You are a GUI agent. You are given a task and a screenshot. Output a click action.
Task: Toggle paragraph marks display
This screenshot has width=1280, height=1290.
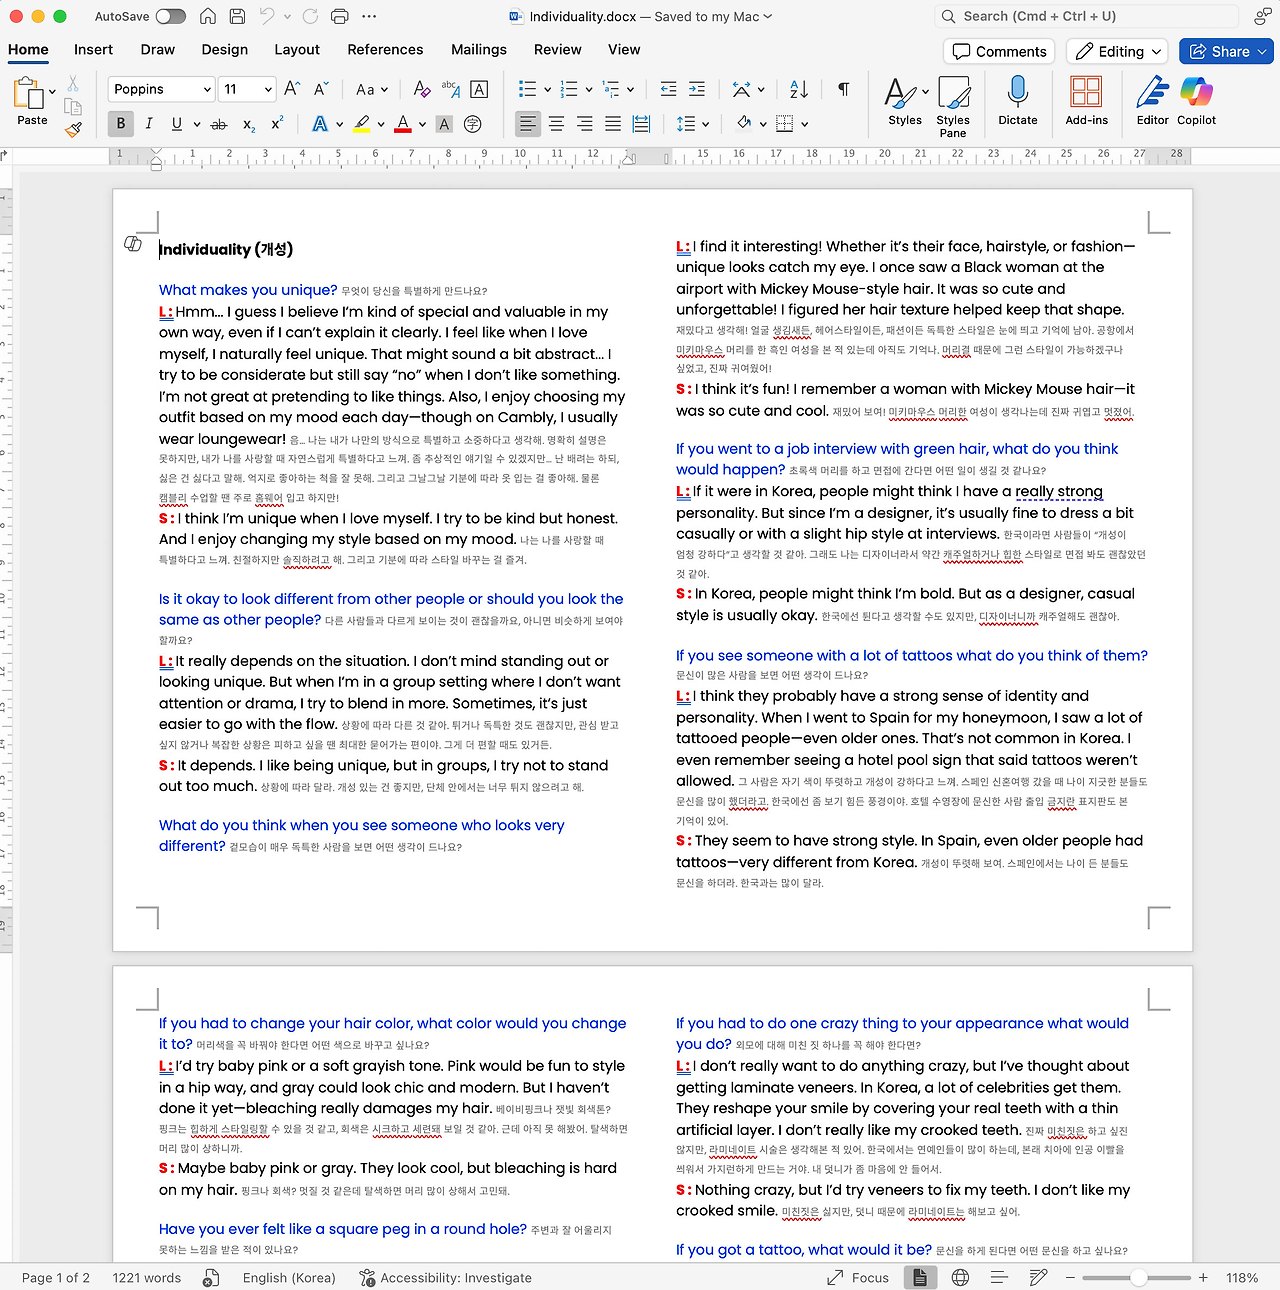tap(843, 89)
